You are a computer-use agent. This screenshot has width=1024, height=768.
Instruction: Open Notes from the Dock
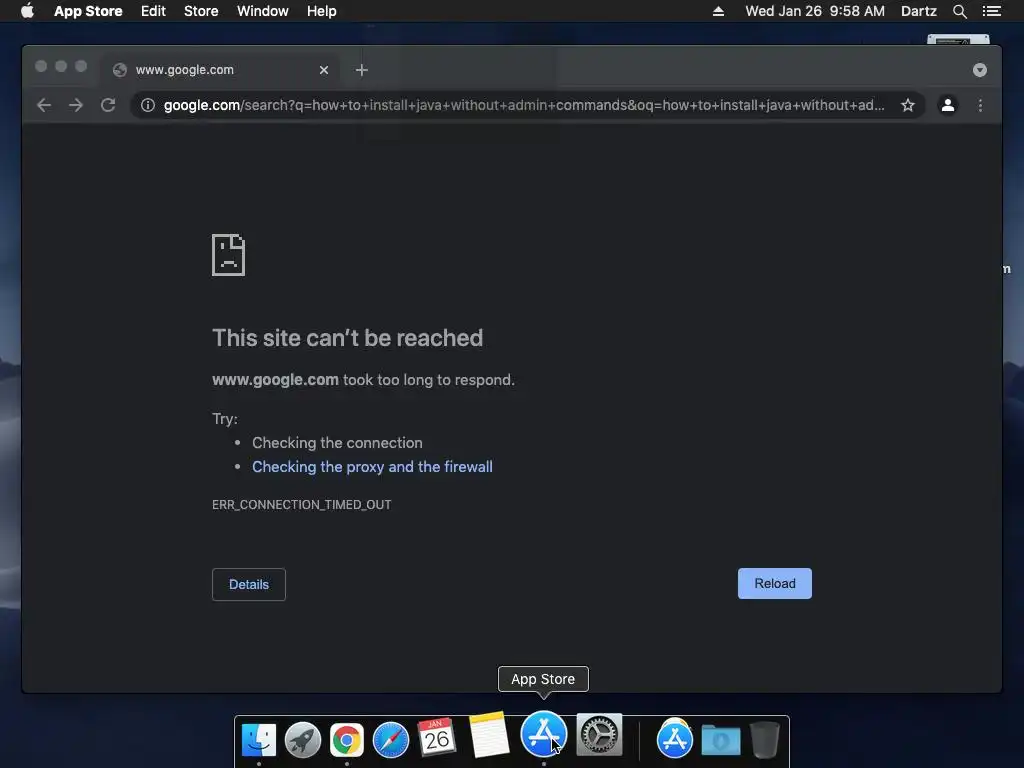pyautogui.click(x=489, y=735)
